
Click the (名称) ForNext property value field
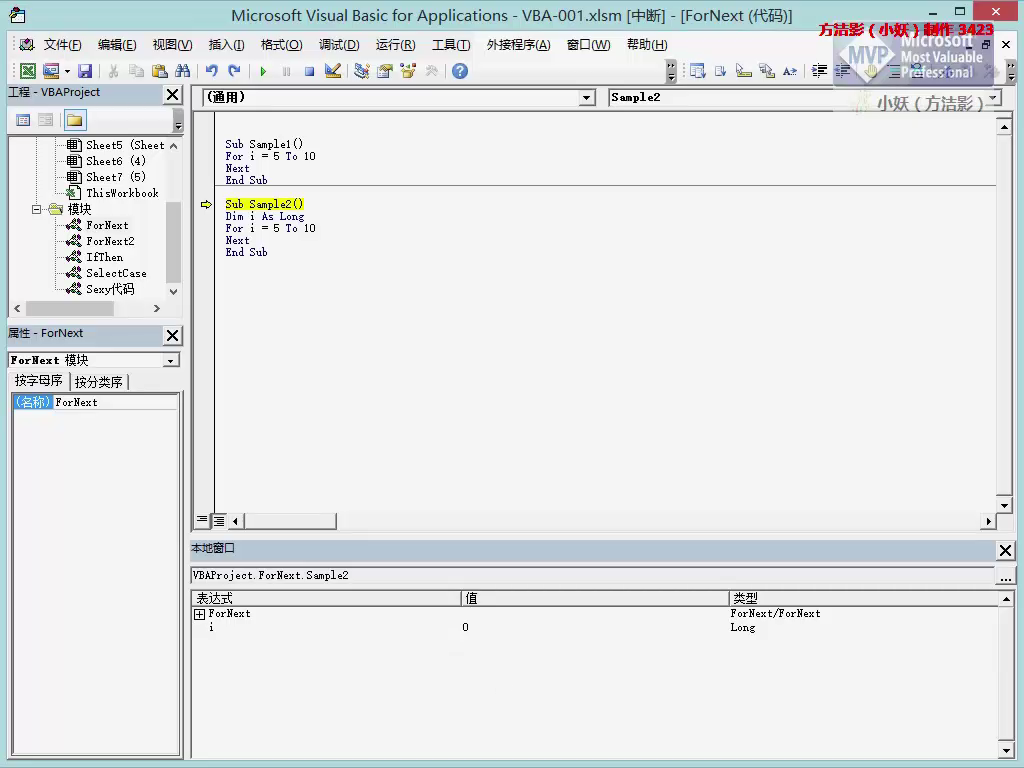(x=115, y=402)
